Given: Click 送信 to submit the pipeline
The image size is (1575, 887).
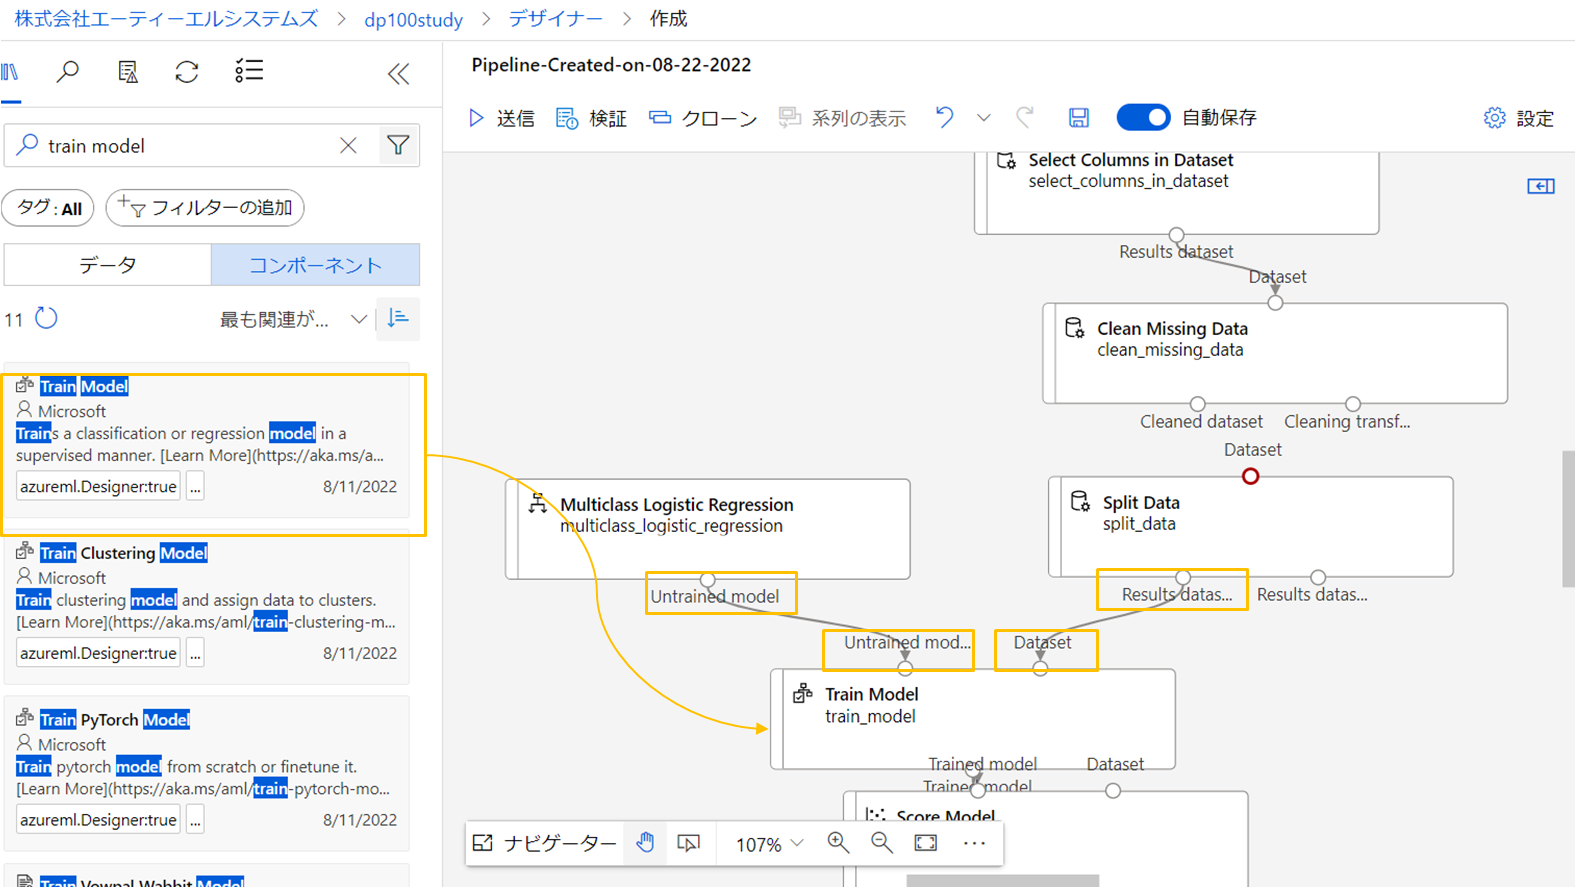Looking at the screenshot, I should pyautogui.click(x=502, y=119).
